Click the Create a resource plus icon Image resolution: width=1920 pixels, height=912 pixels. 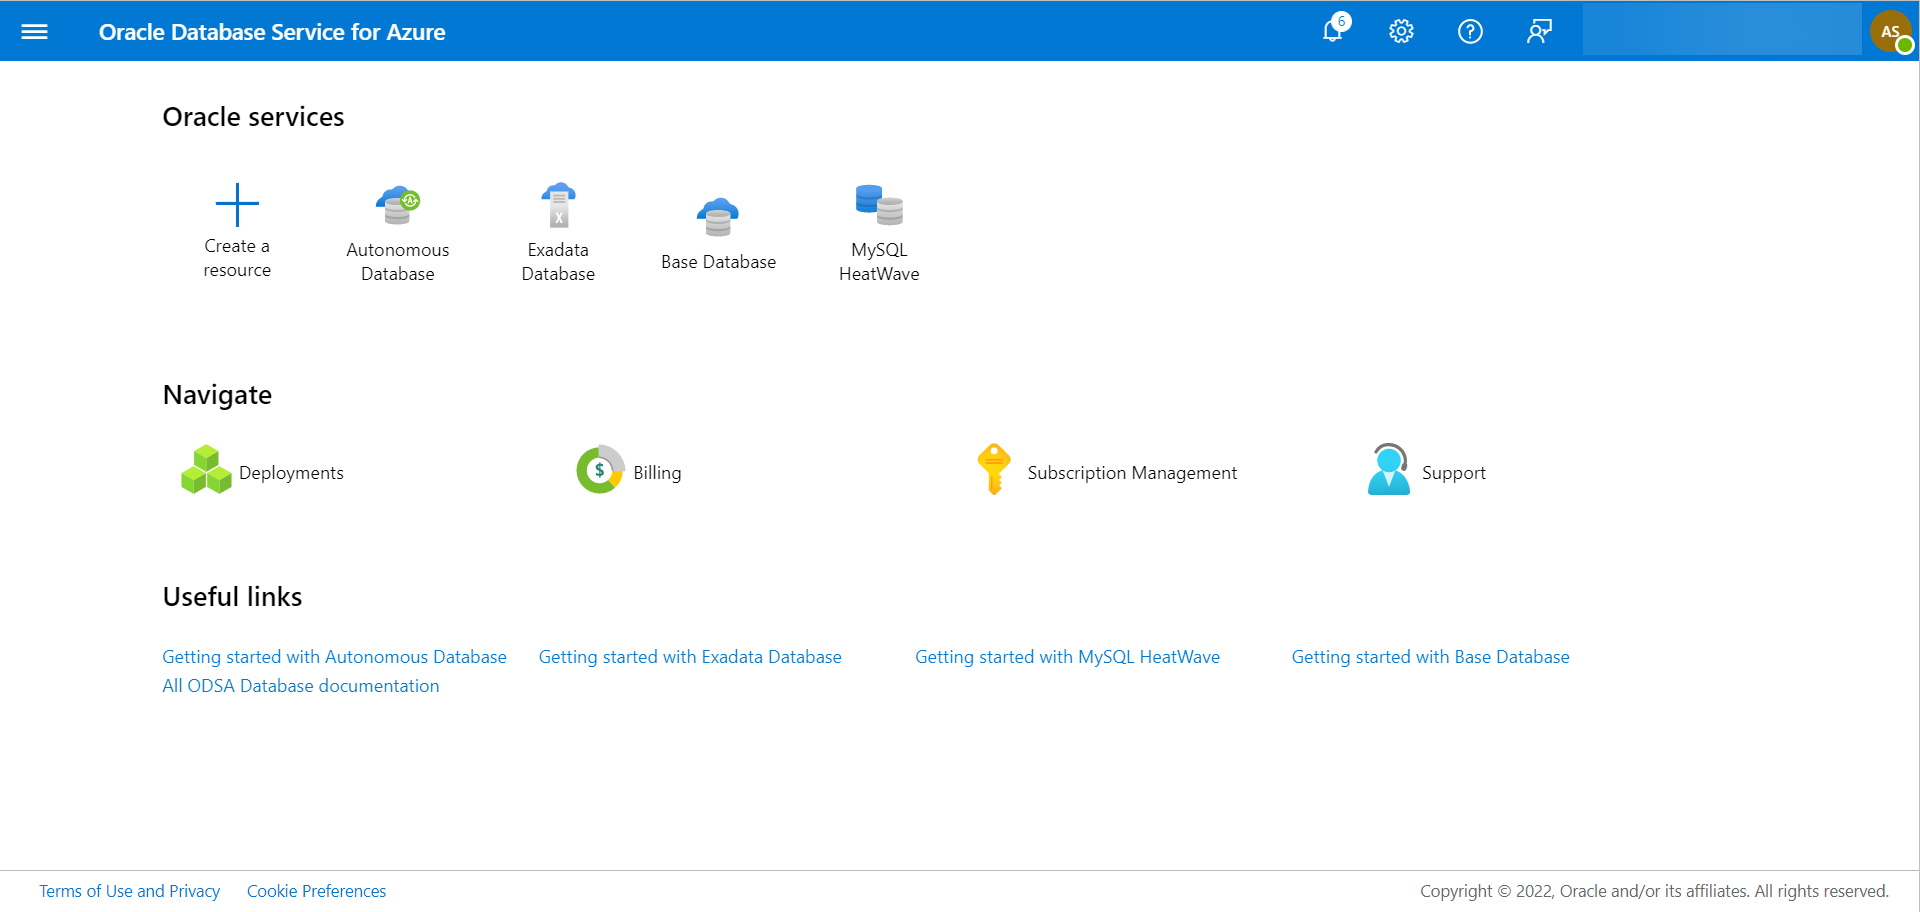point(237,205)
